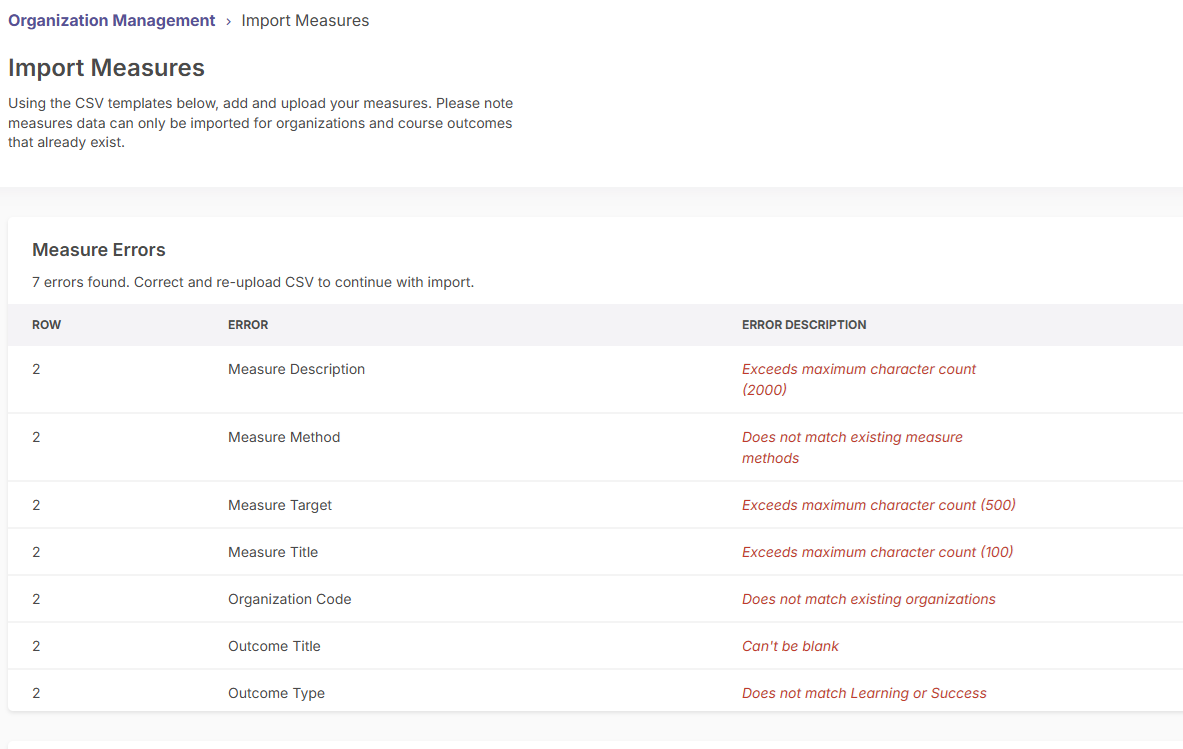Click the Import Measures page title
This screenshot has width=1183, height=749.
[x=106, y=68]
